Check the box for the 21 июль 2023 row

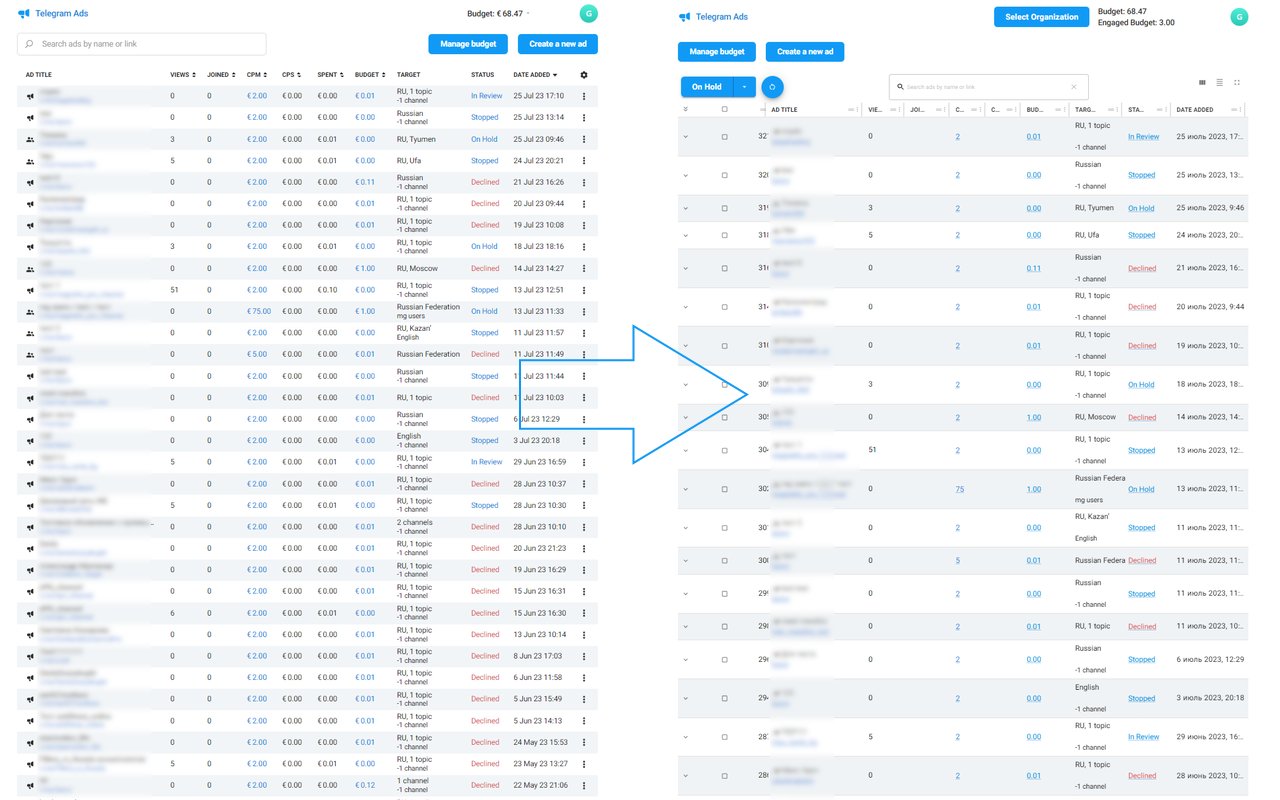click(725, 268)
